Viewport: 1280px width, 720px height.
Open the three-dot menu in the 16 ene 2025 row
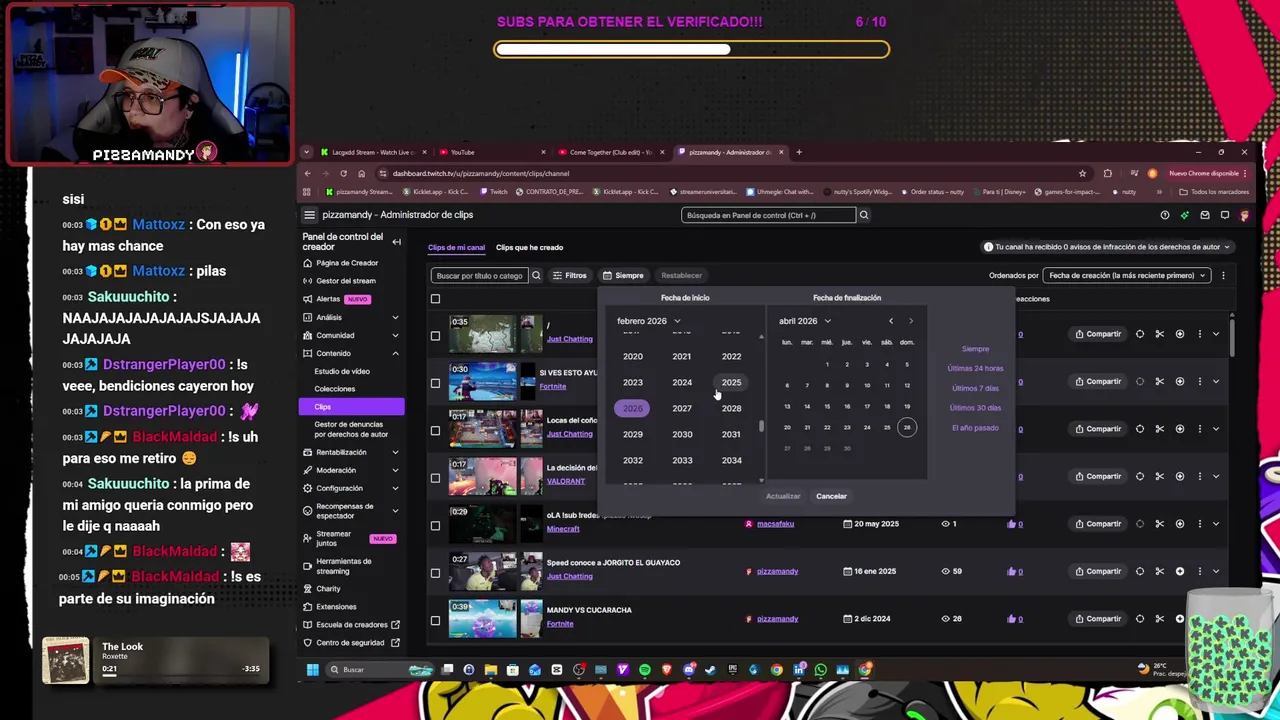point(1200,571)
